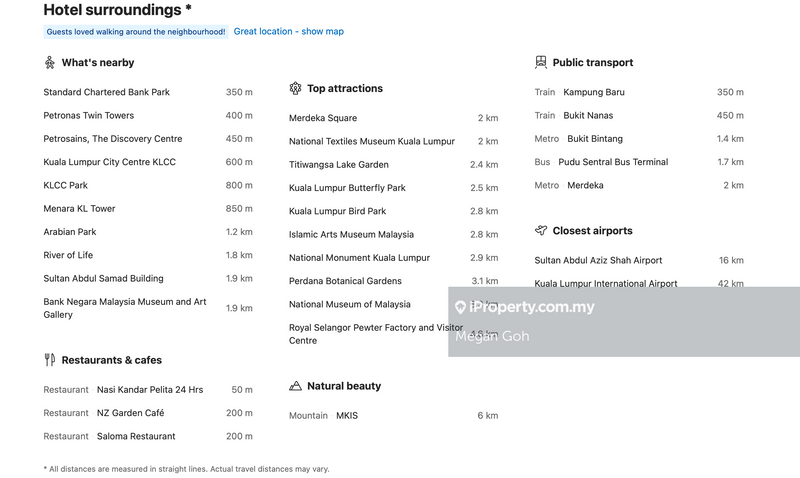Click the Top attractions section icon

click(x=295, y=89)
